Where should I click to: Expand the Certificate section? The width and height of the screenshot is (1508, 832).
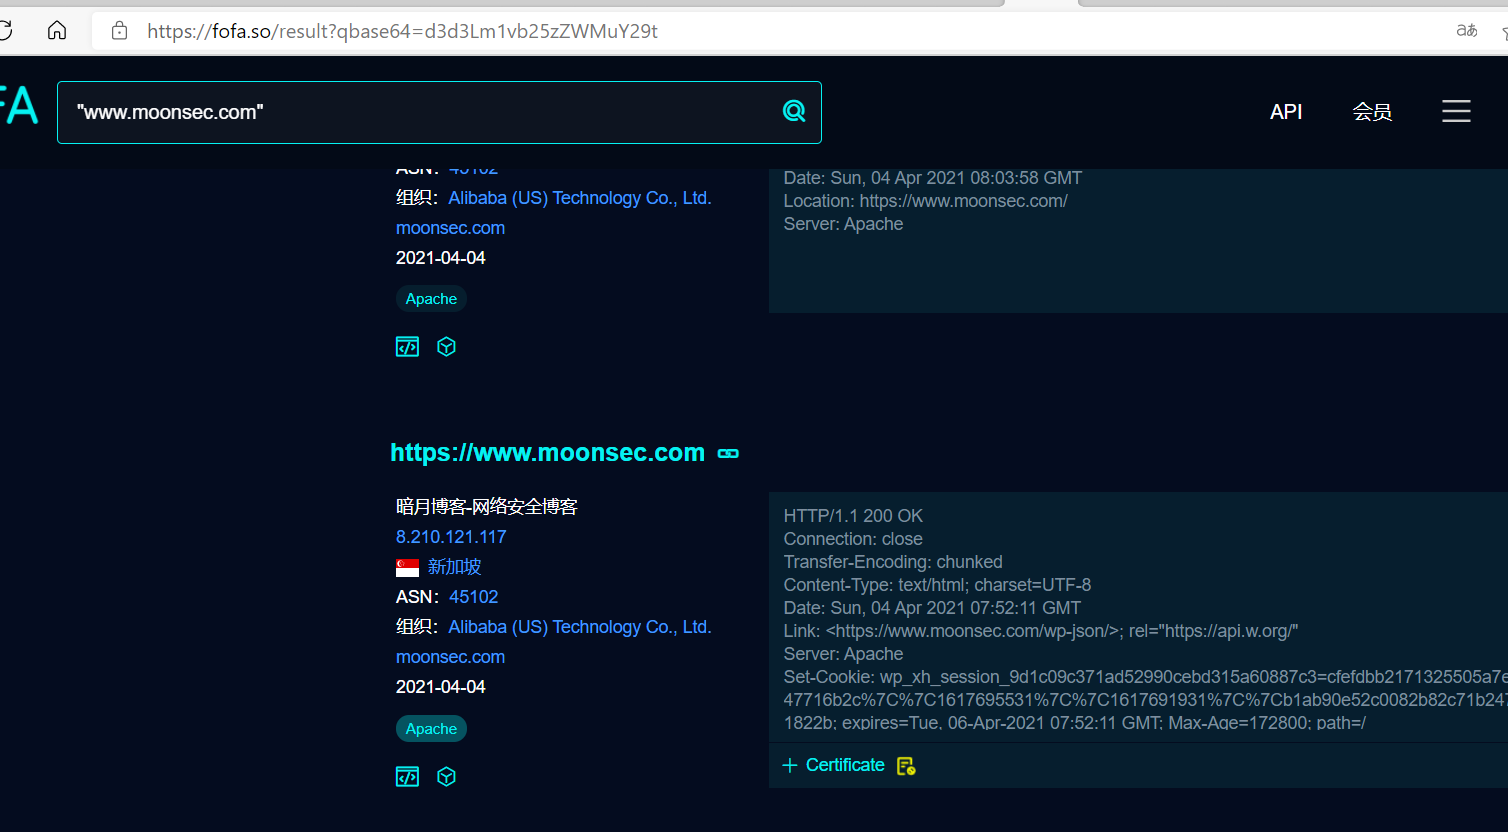point(833,765)
